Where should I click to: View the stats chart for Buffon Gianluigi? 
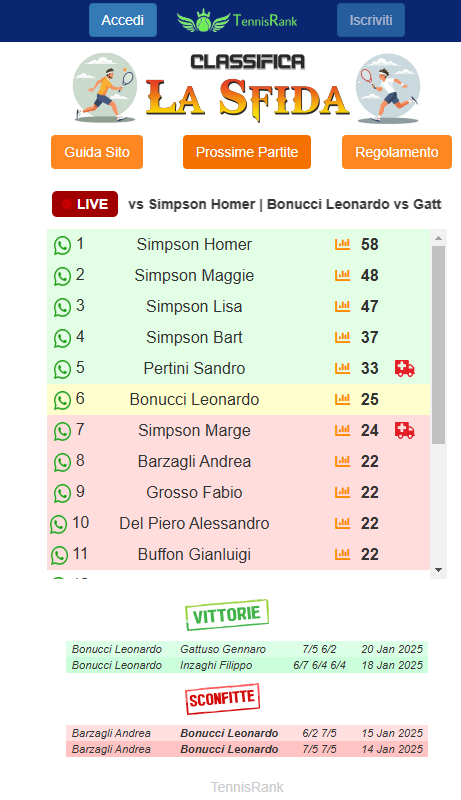coord(343,554)
